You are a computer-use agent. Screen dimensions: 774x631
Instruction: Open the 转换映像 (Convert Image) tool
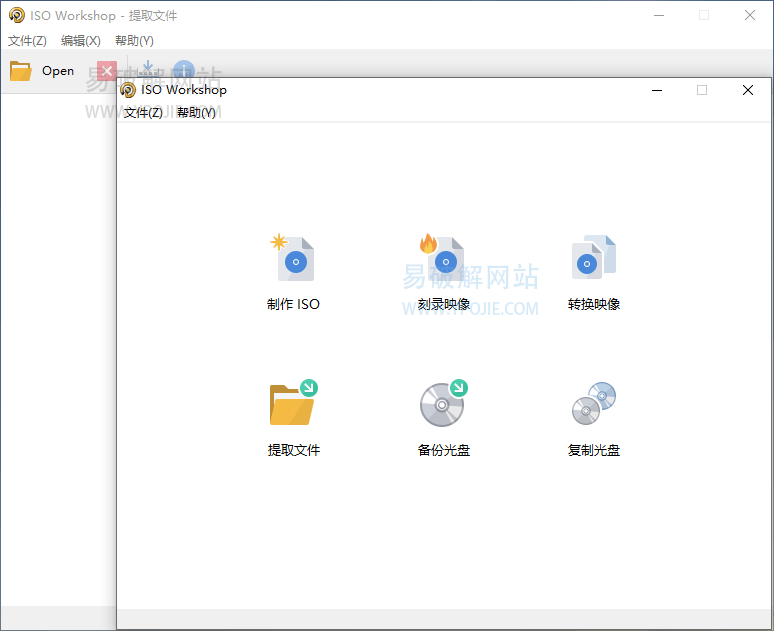(x=593, y=272)
